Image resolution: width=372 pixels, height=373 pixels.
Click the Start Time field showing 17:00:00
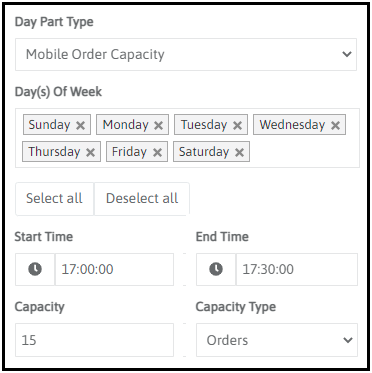114,269
